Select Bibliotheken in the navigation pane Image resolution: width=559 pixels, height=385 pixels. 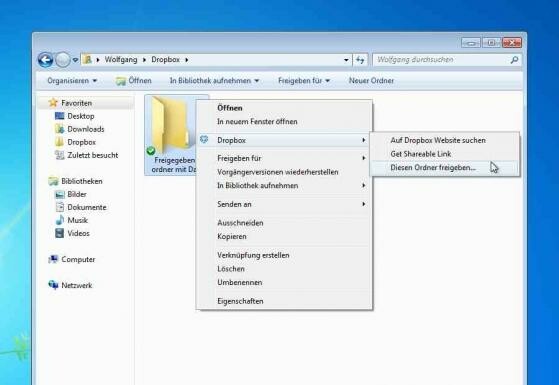[75, 181]
